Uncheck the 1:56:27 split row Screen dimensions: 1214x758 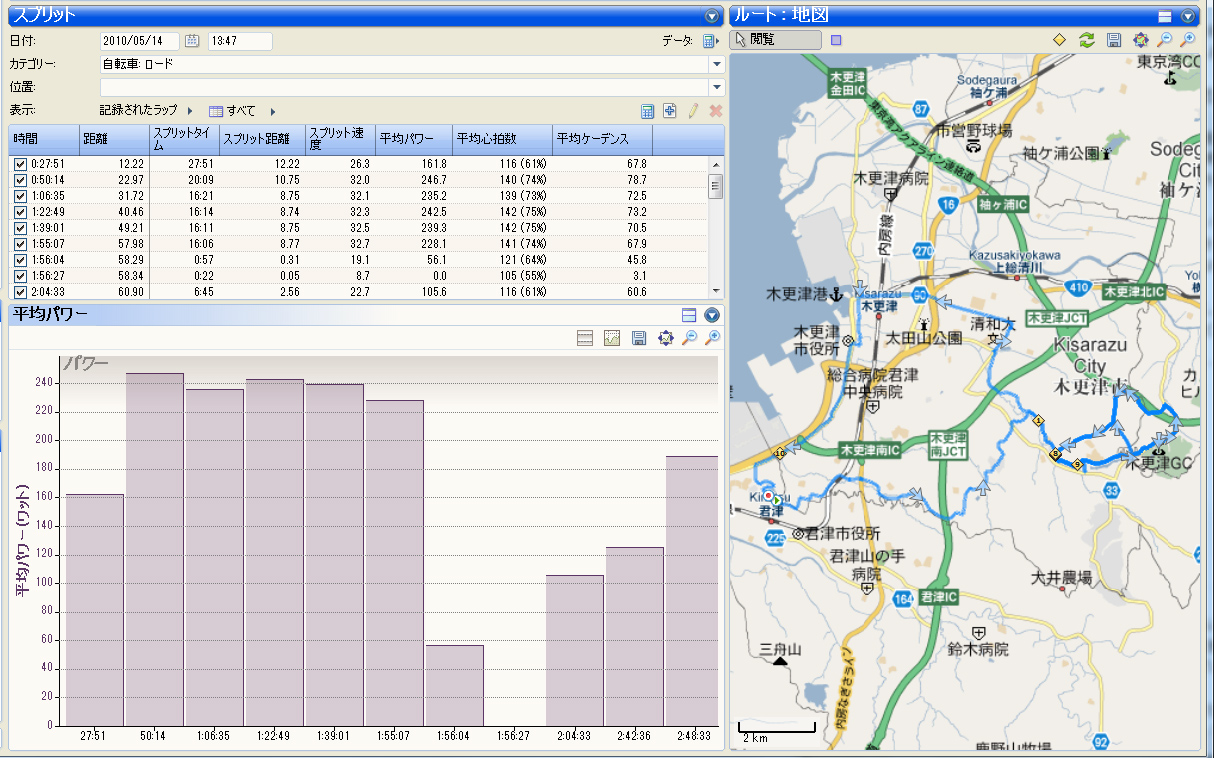(20, 275)
